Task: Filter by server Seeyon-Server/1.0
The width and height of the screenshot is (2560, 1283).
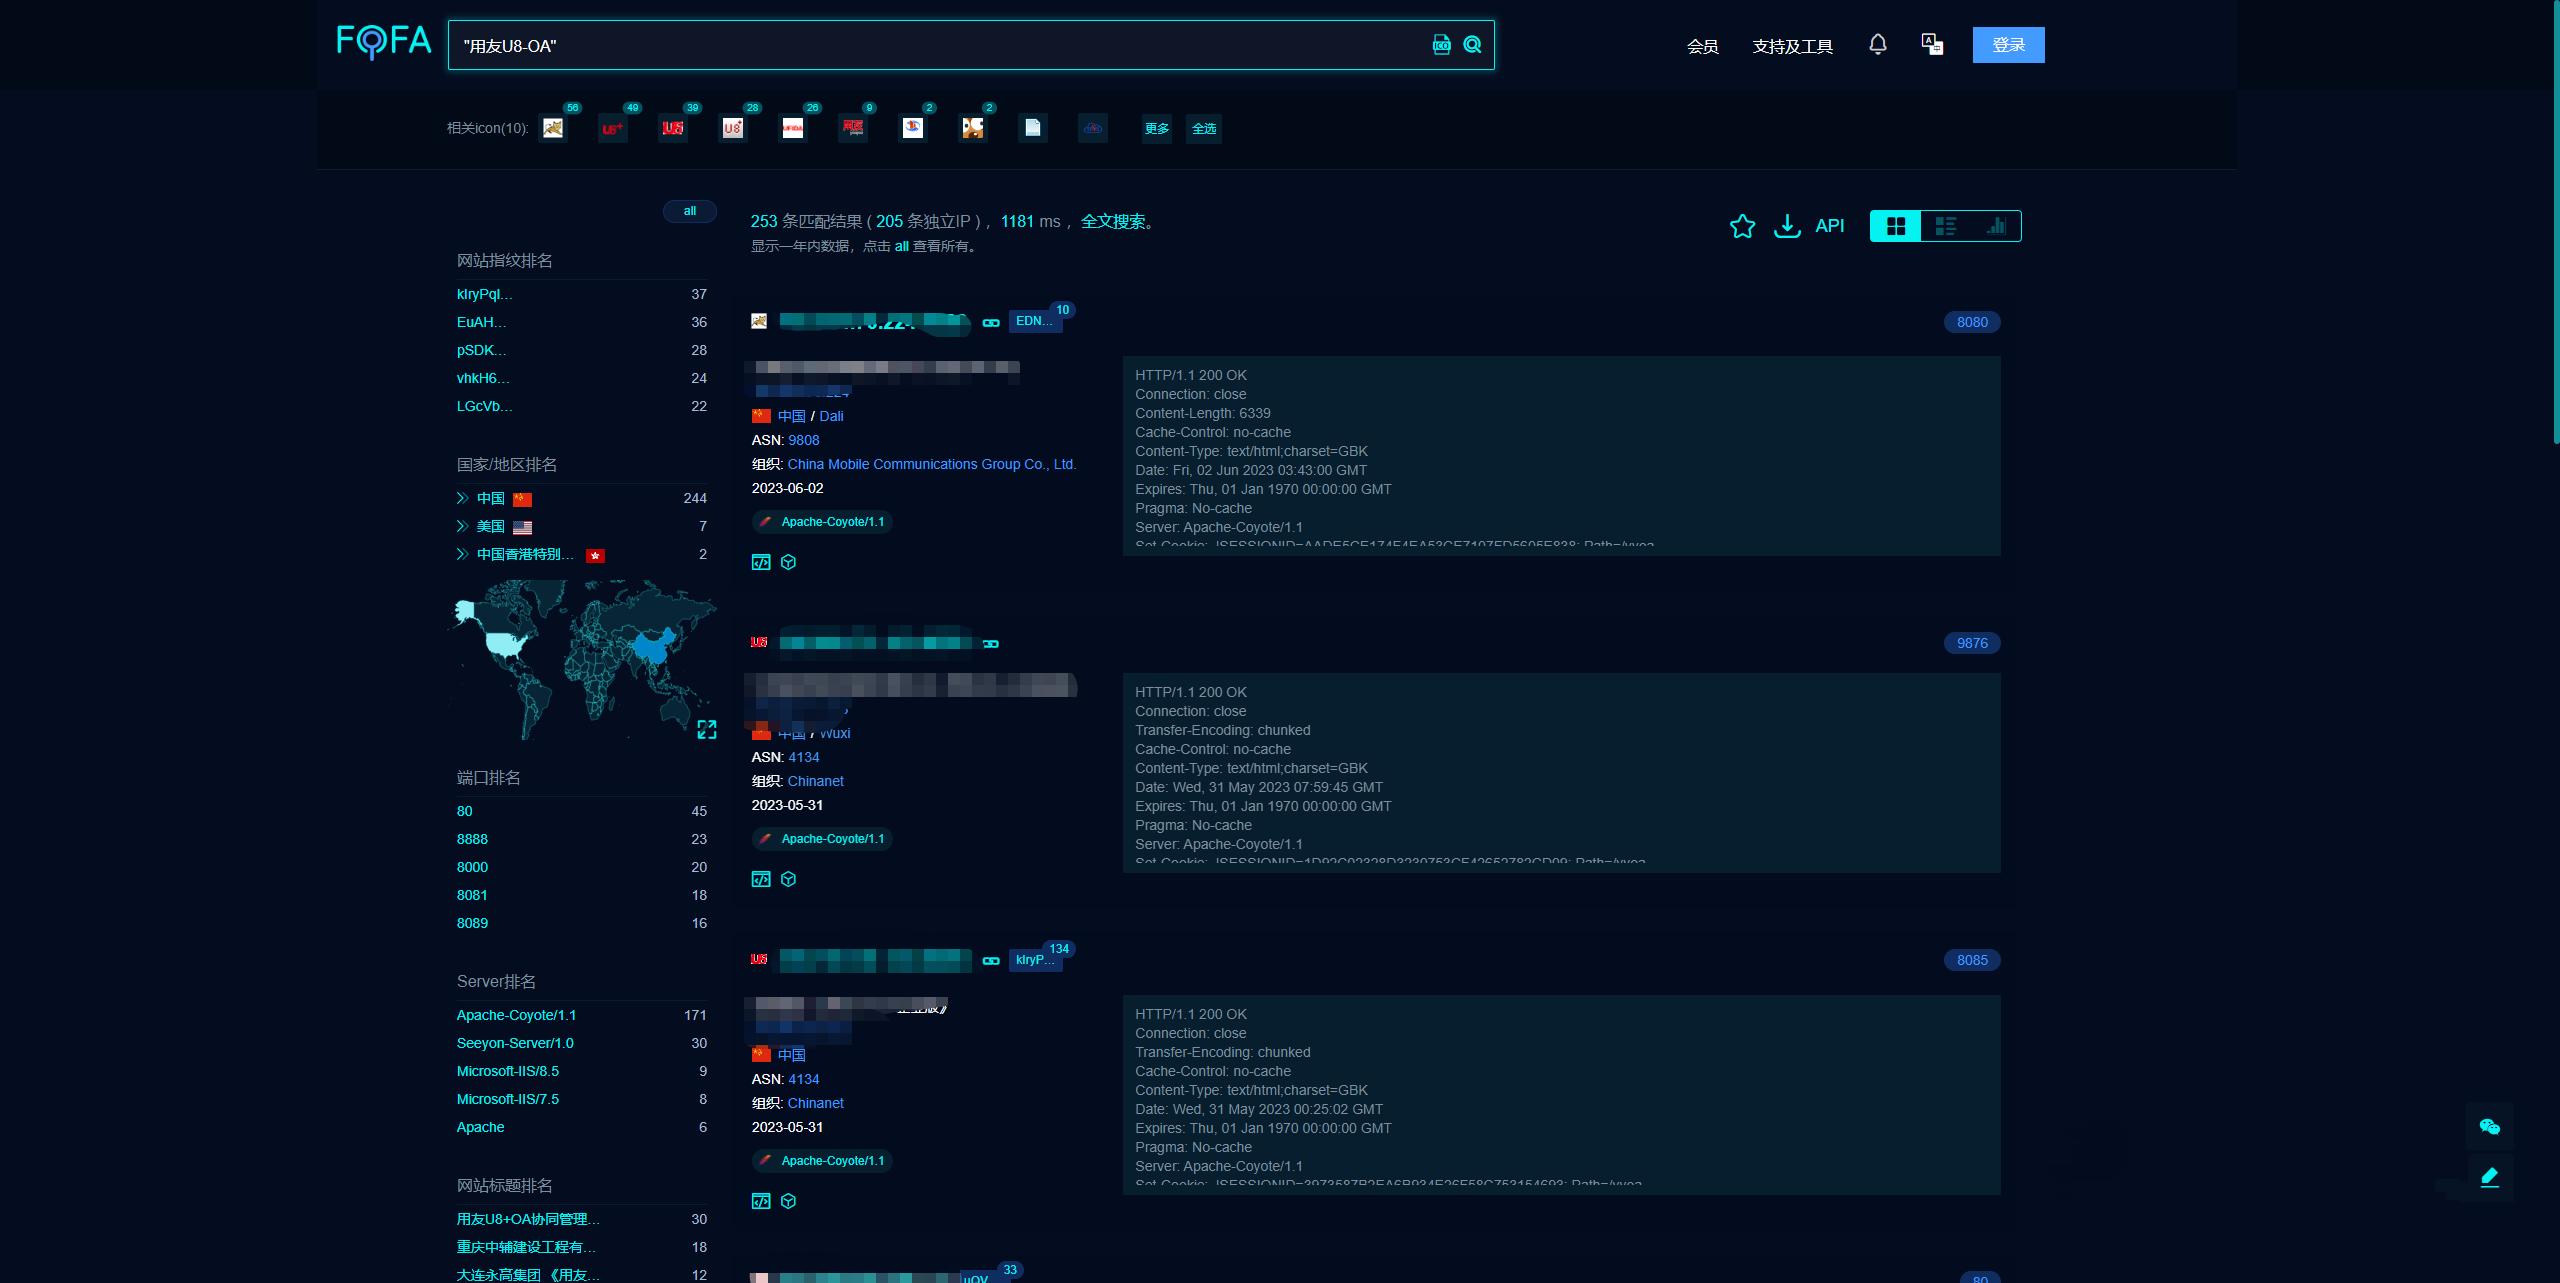Action: pos(515,1043)
